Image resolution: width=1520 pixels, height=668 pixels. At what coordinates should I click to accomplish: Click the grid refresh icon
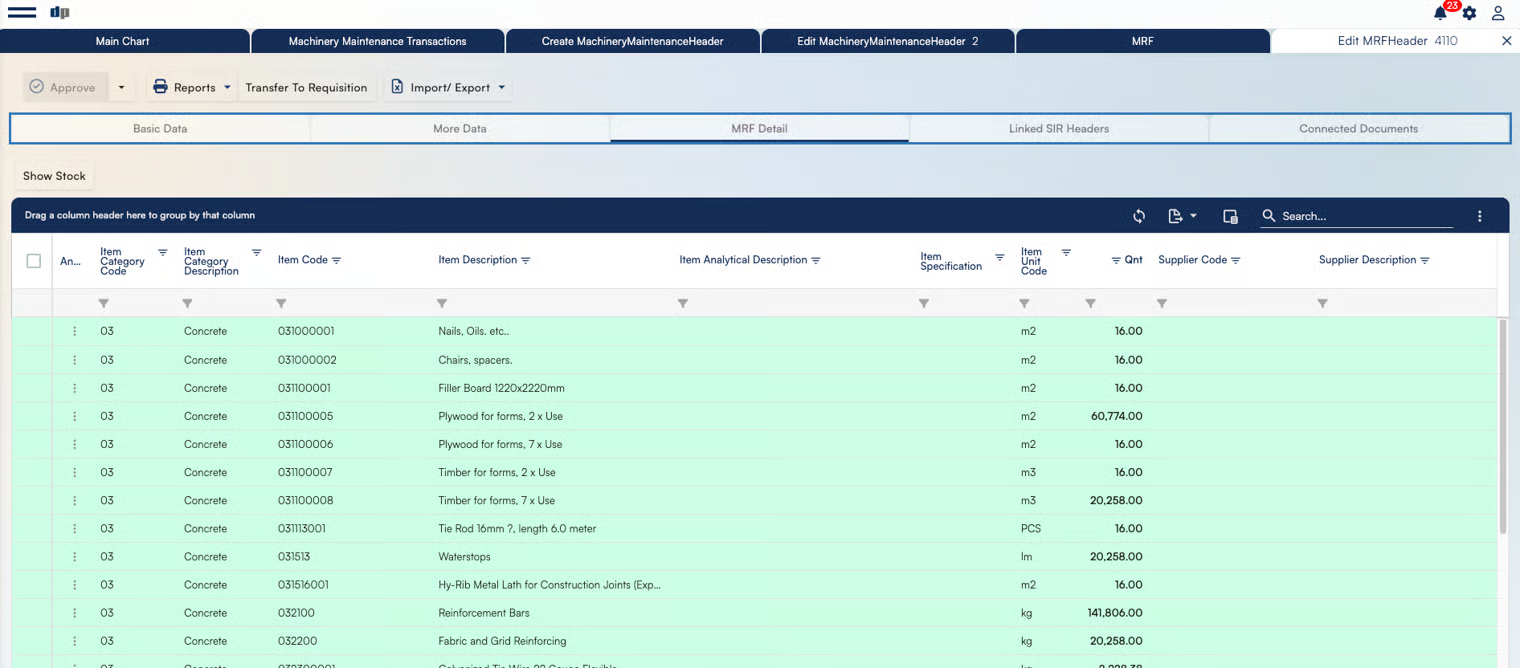(1139, 216)
